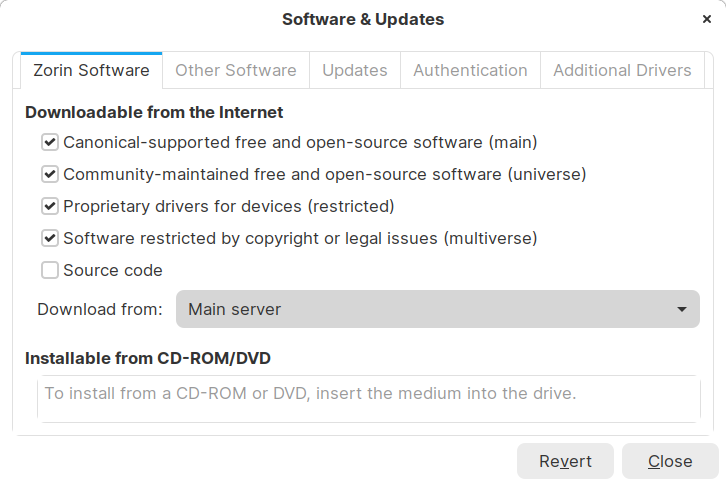
Task: Click the Proprietary drivers for devices label
Action: [x=228, y=207]
